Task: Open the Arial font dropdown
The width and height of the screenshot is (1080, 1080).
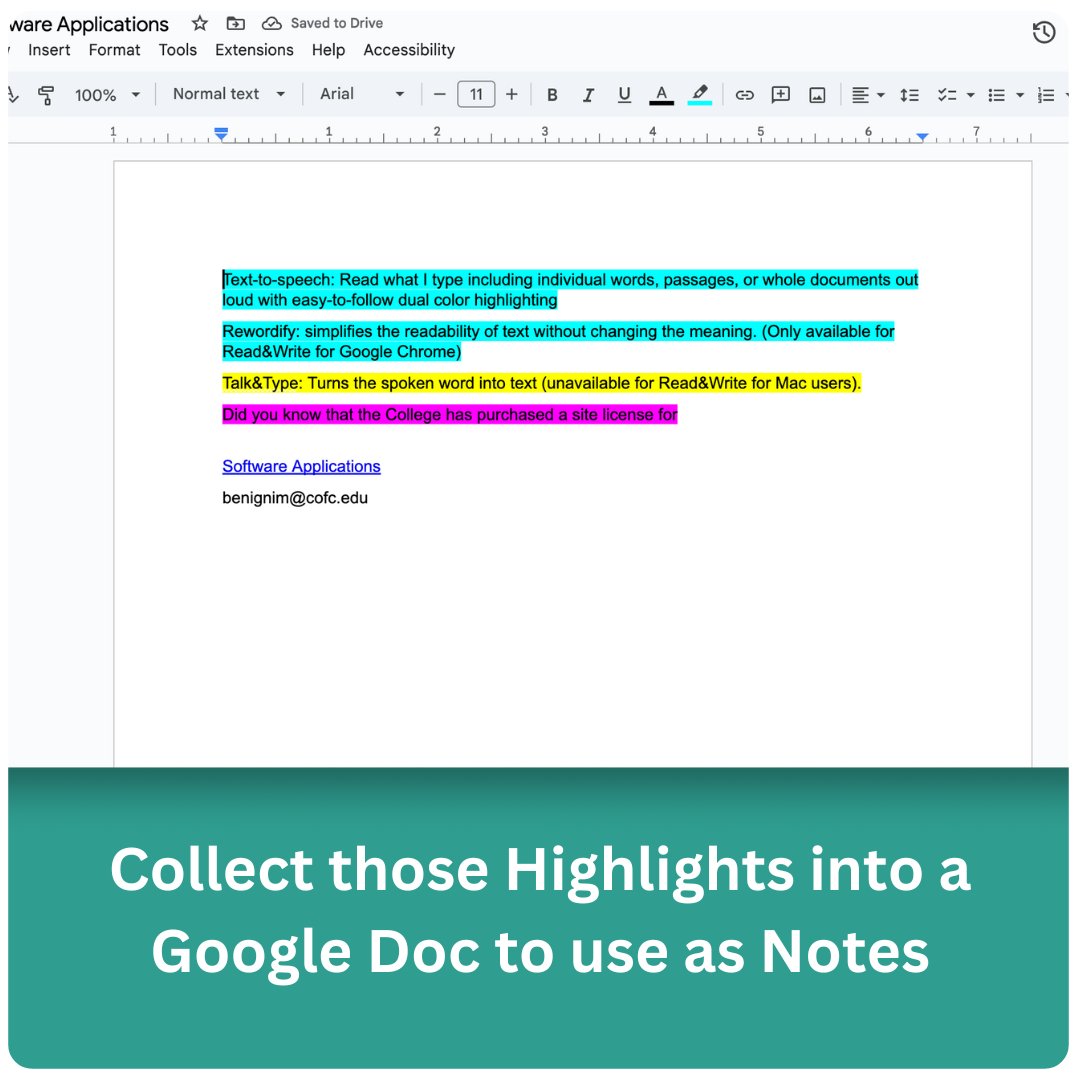Action: click(362, 94)
